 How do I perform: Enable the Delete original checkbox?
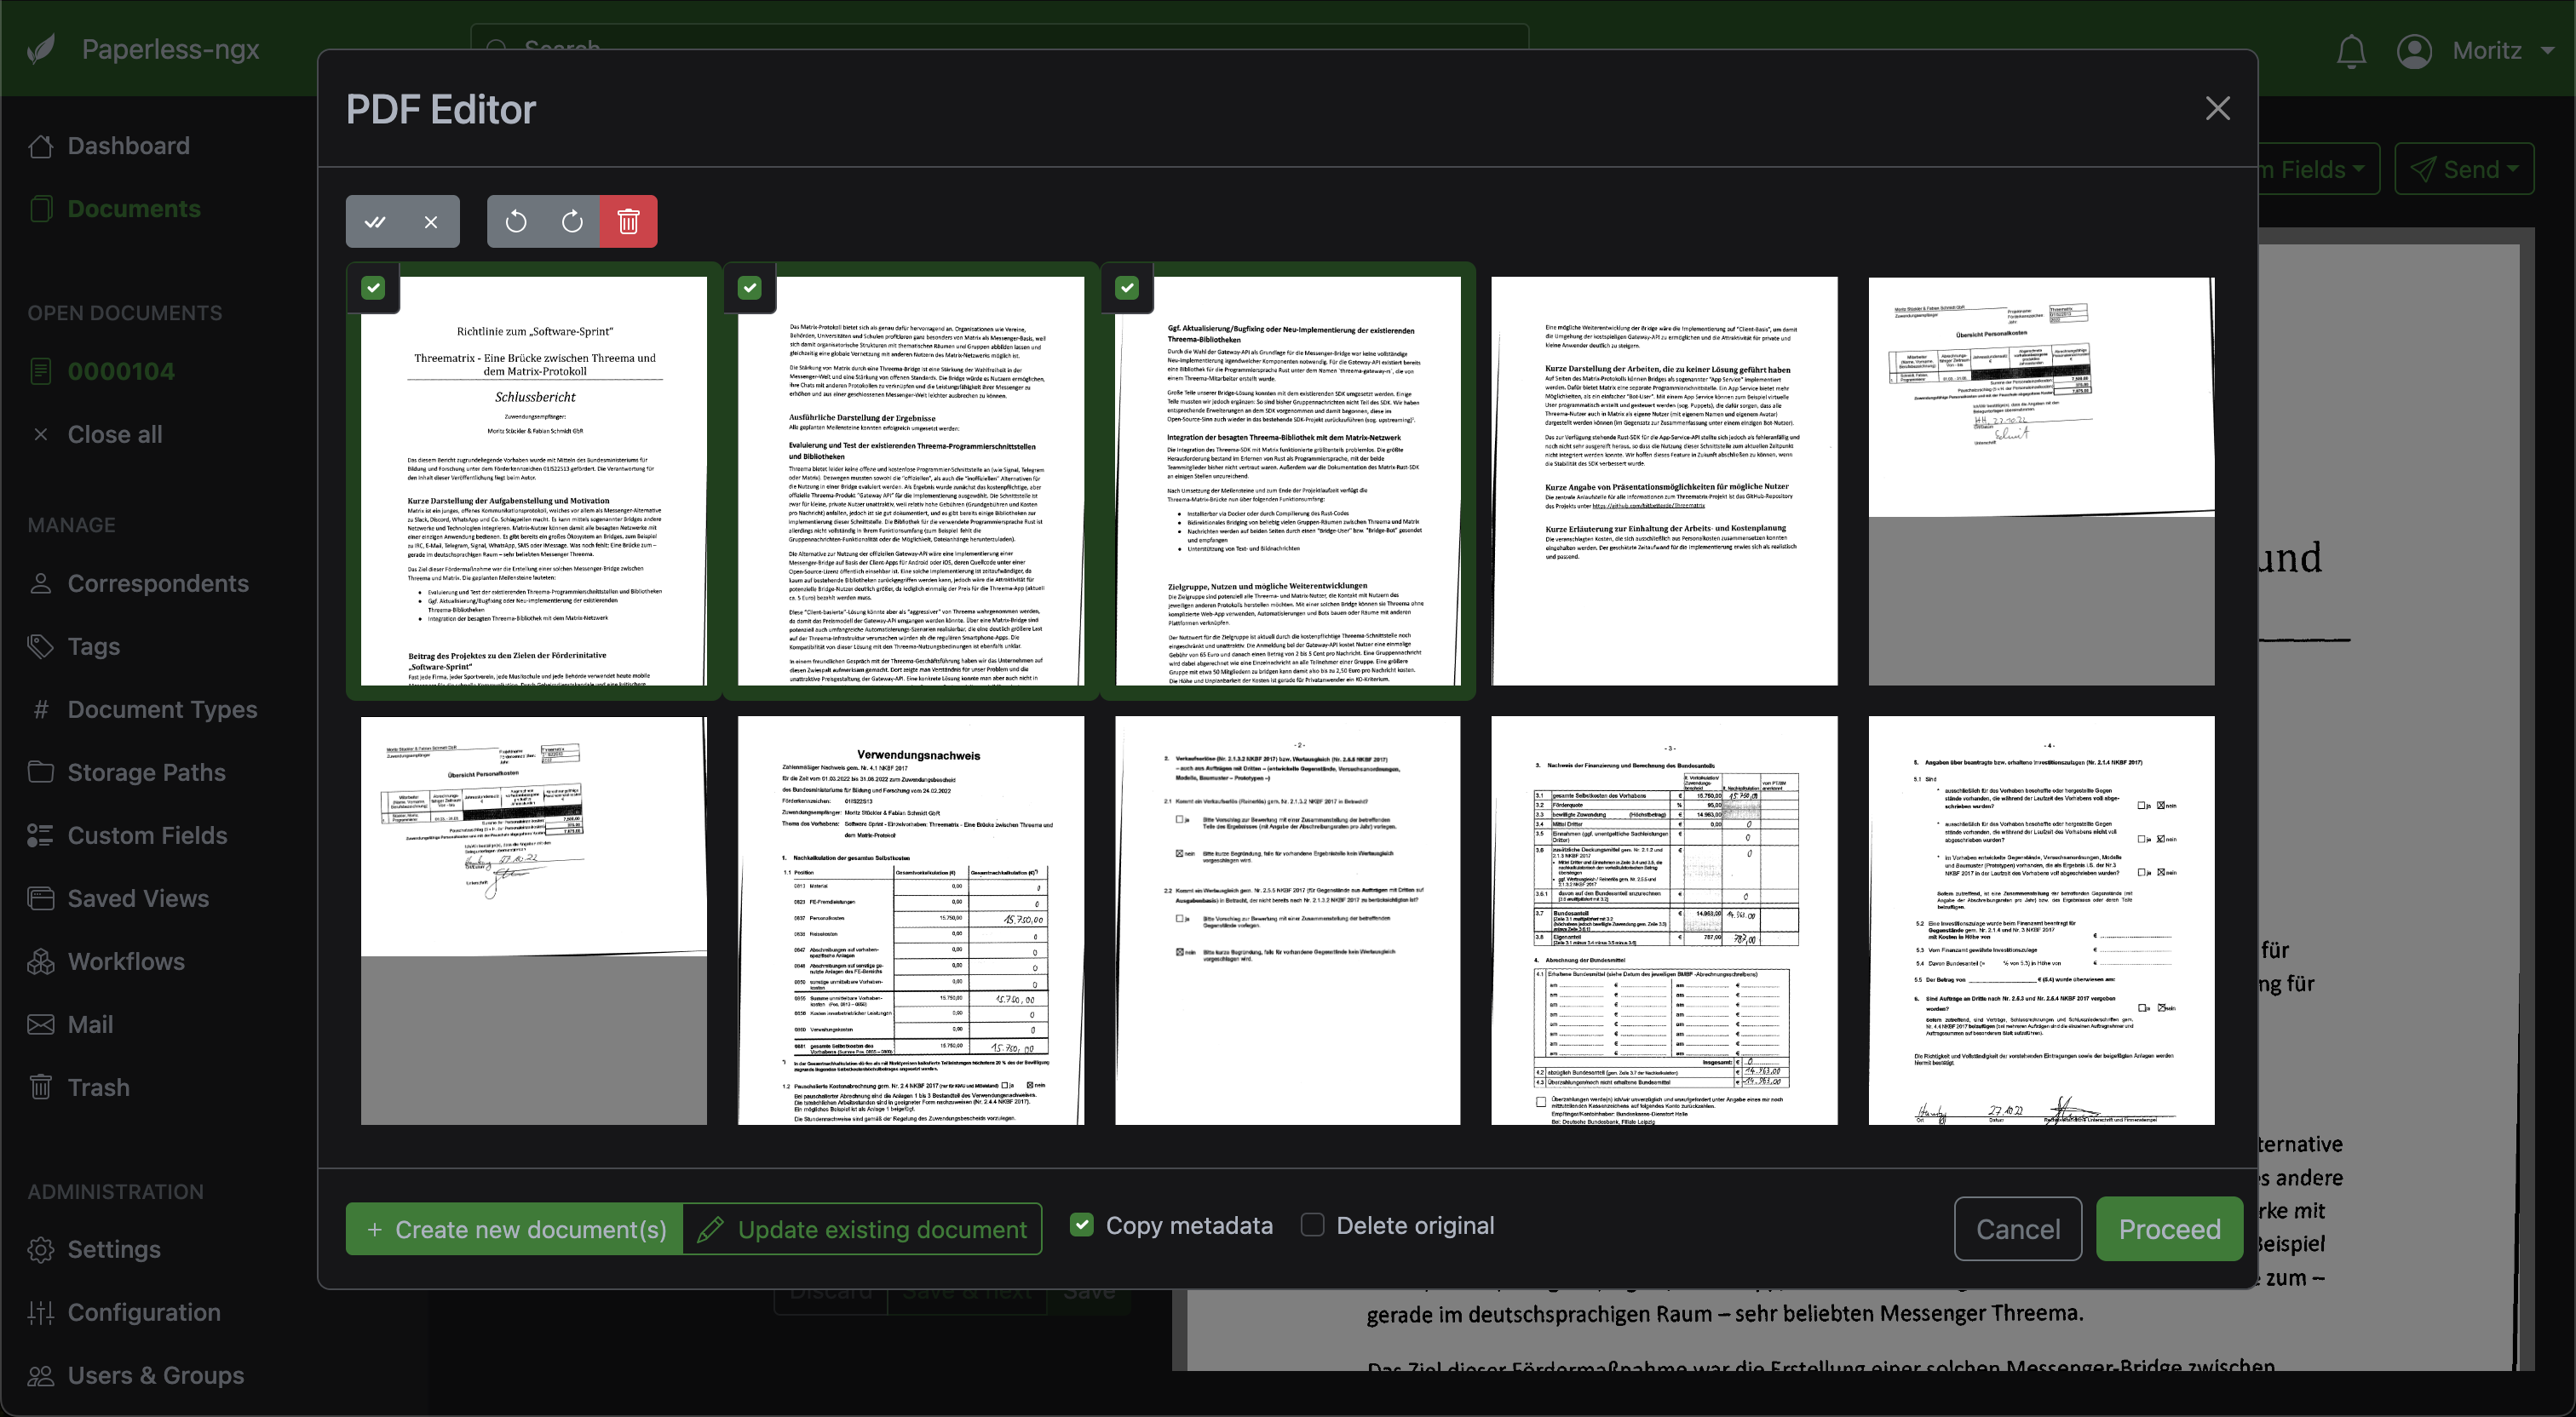coord(1312,1225)
